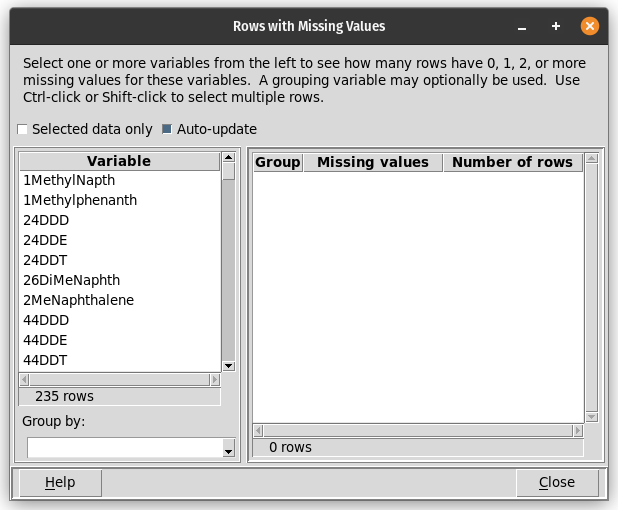This screenshot has height=510, width=618.
Task: Click the Group column header
Action: (x=278, y=162)
